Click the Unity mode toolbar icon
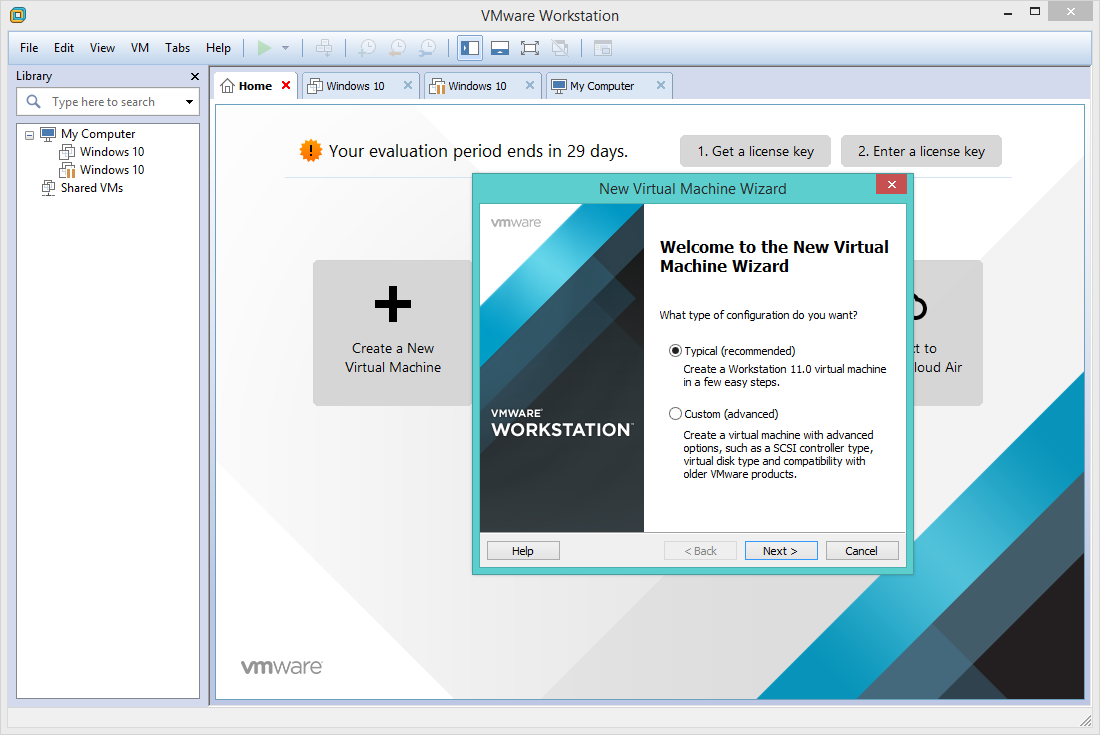 [560, 48]
